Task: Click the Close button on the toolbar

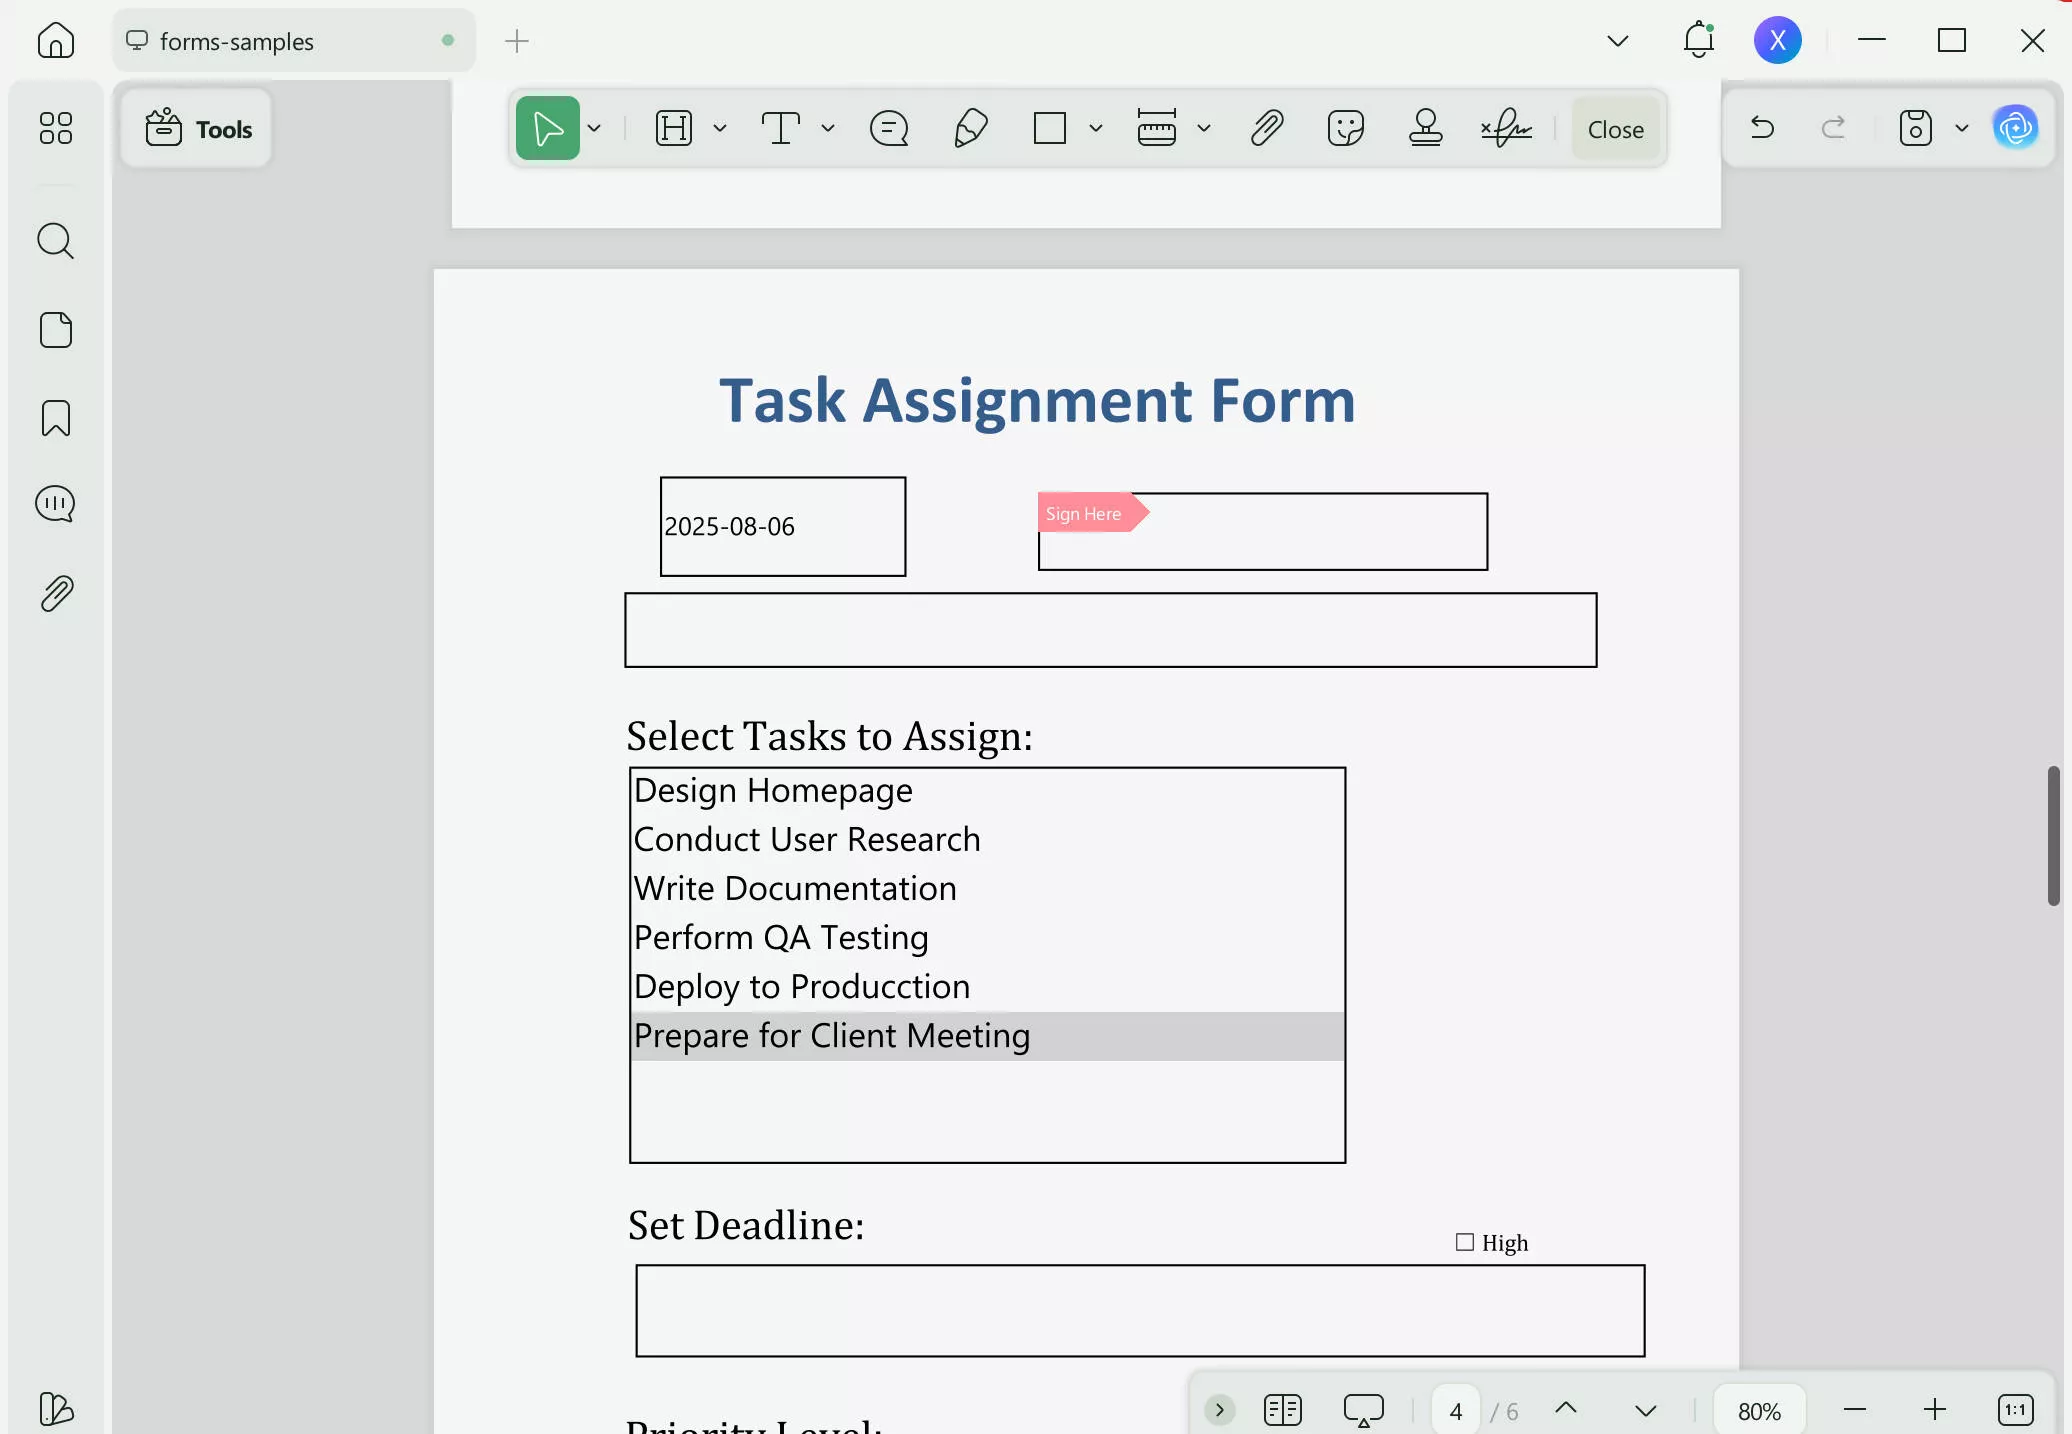Action: [1614, 128]
